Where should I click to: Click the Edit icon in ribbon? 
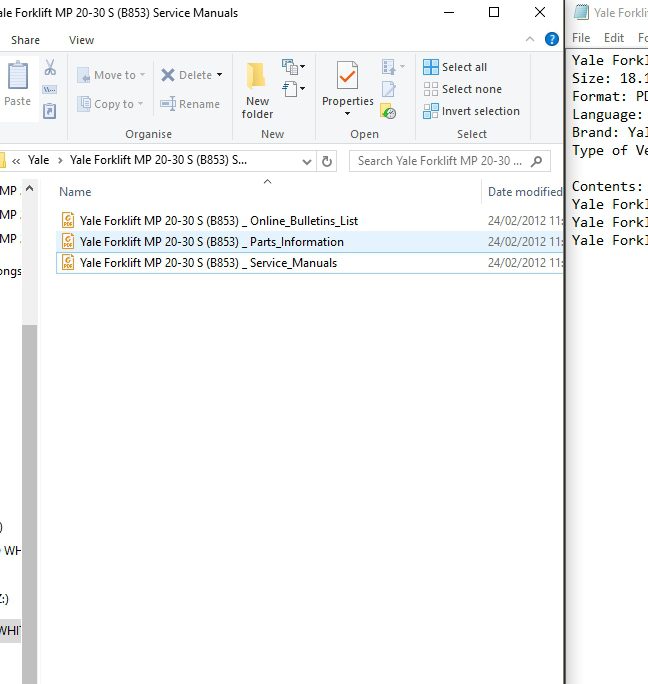point(388,89)
